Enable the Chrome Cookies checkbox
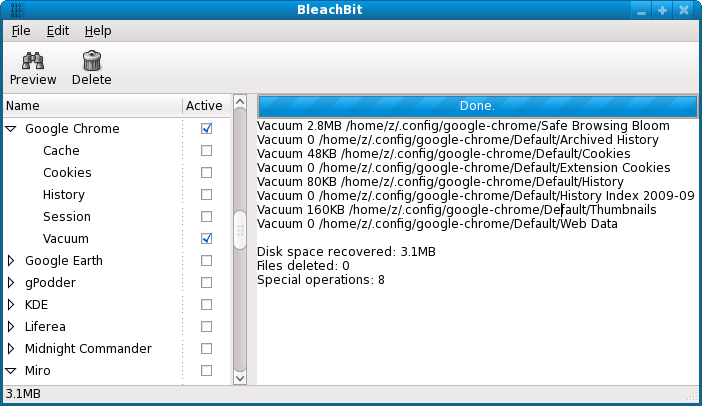This screenshot has width=702, height=406. pyautogui.click(x=206, y=173)
